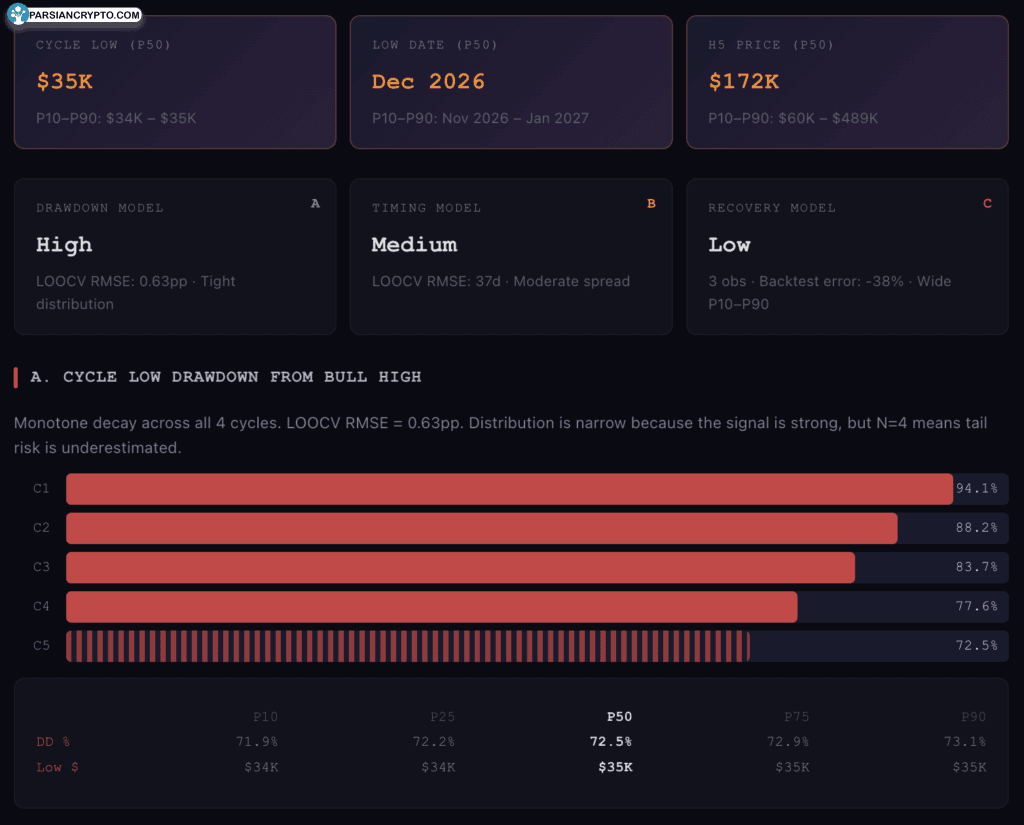The height and width of the screenshot is (825, 1024).
Task: Click the grade C badge on Recovery Model
Action: point(987,203)
